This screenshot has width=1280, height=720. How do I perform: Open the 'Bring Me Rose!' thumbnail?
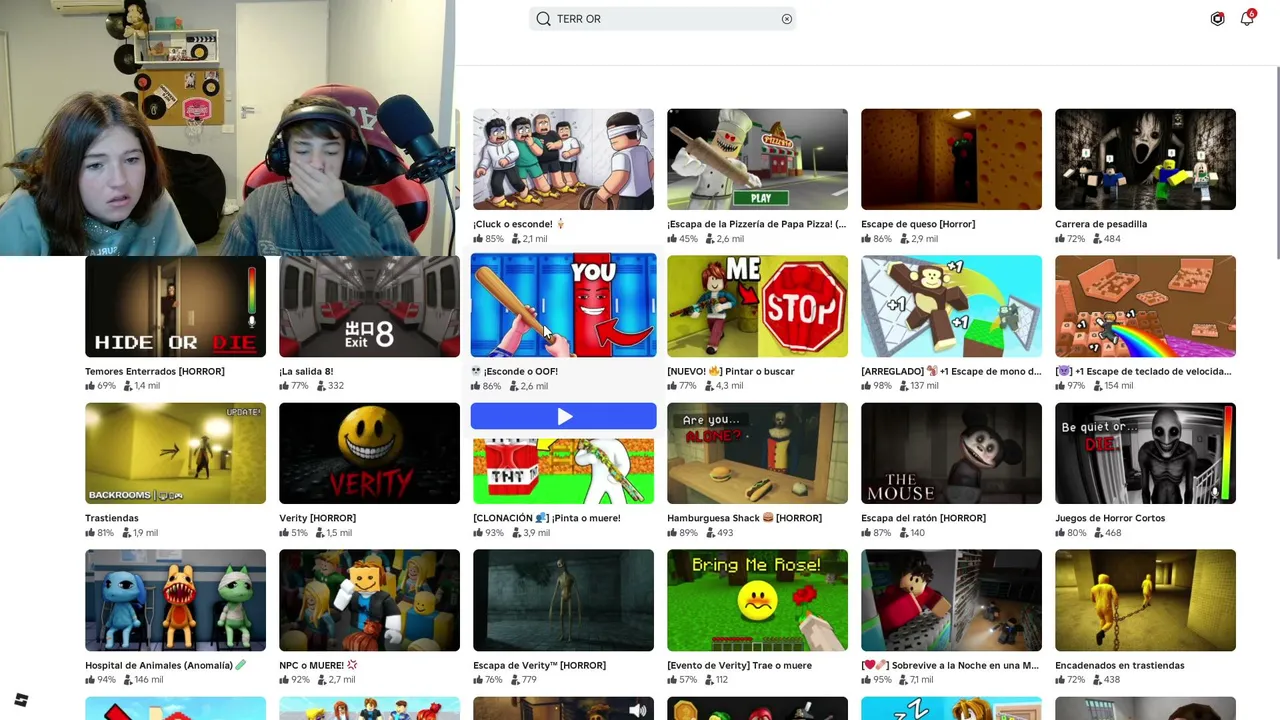(757, 600)
